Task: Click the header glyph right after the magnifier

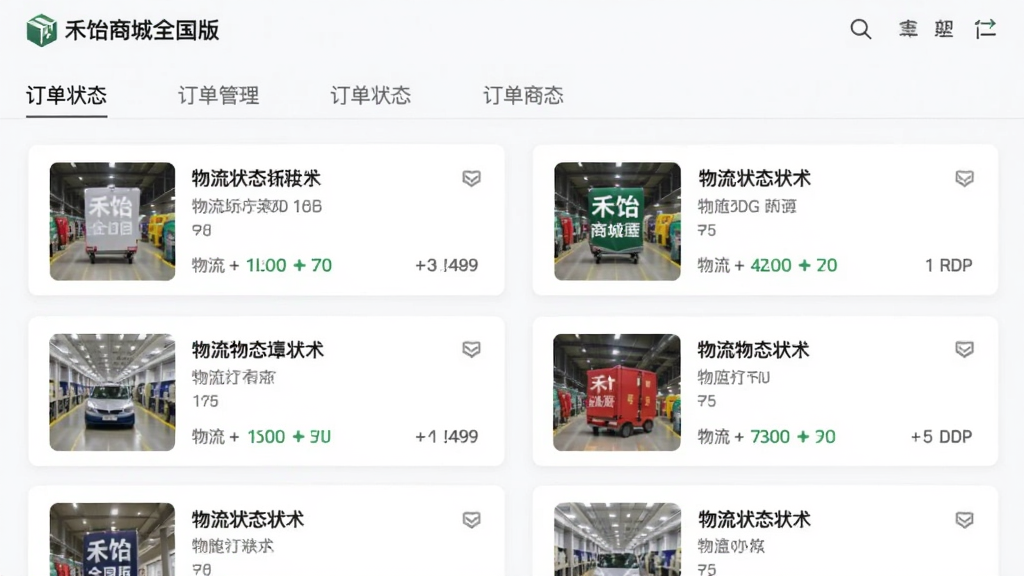Action: [x=908, y=29]
